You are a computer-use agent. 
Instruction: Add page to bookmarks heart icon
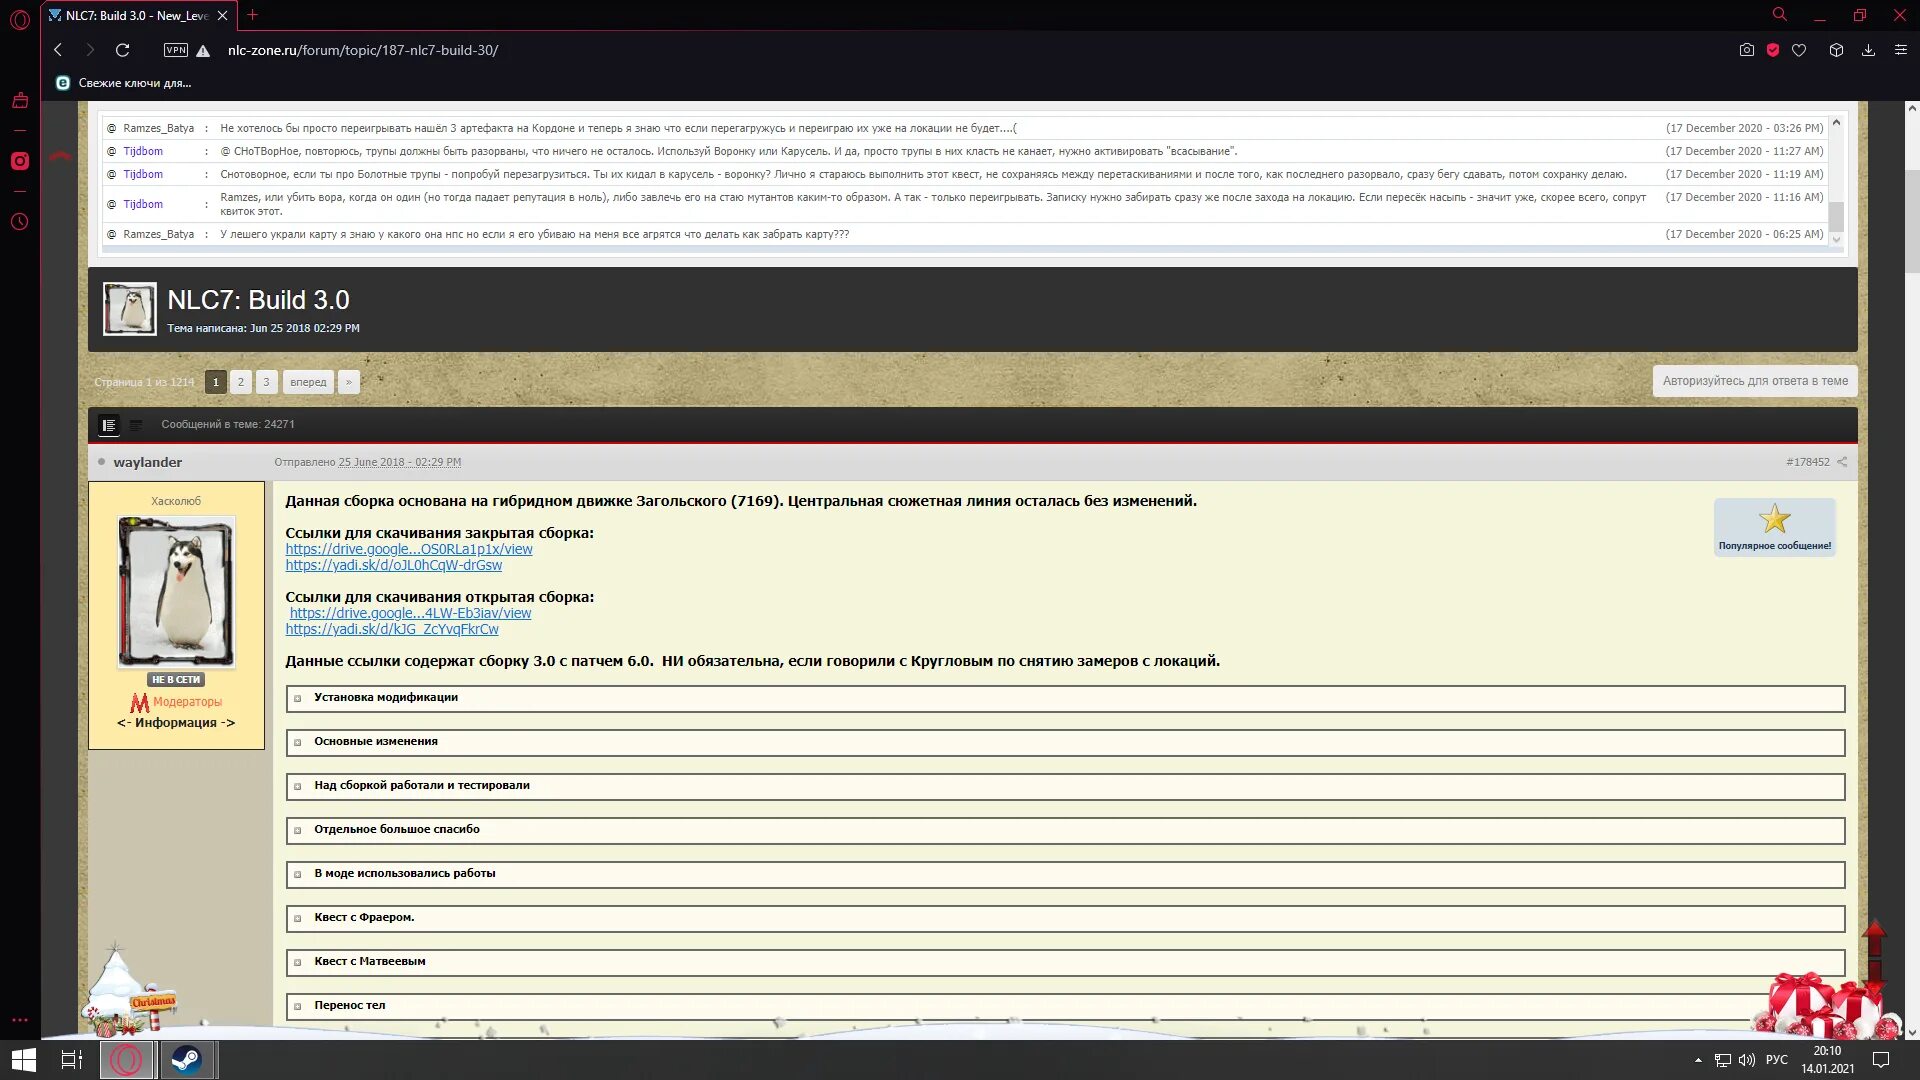[x=1799, y=50]
